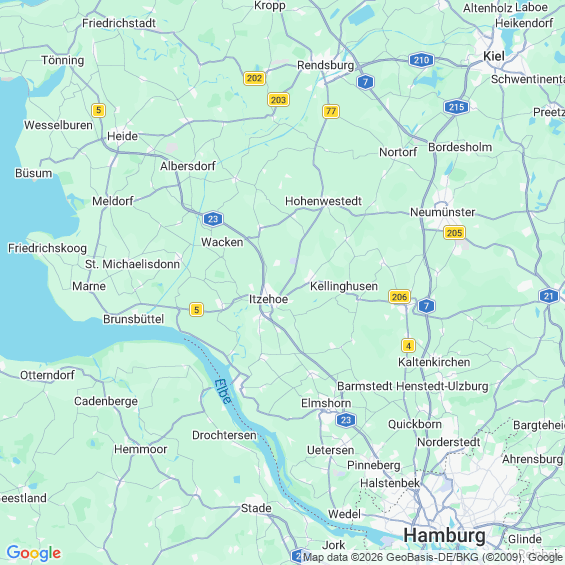Select the blue 215 highway shield
Screen dimensions: 565x565
click(x=456, y=107)
